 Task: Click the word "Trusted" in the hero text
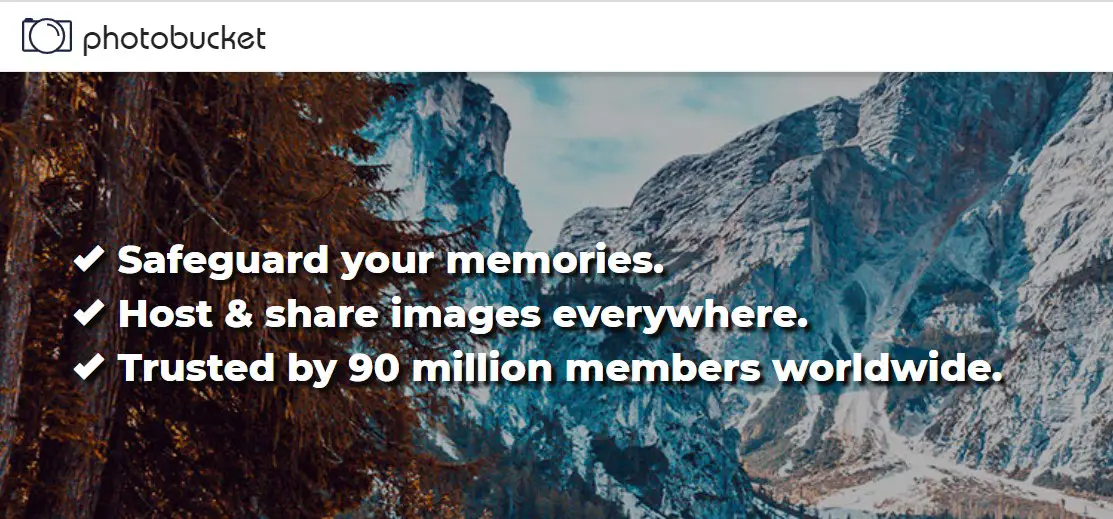tap(196, 368)
